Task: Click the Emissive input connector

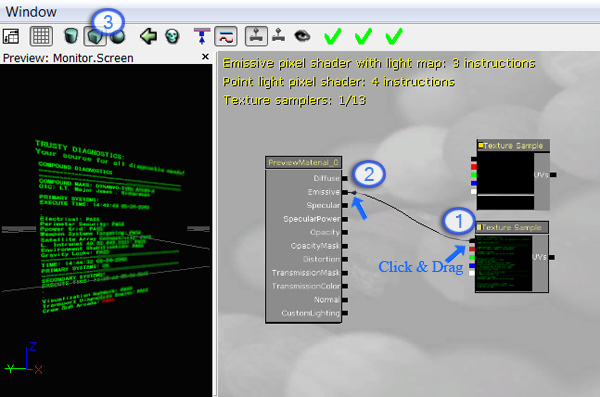Action: tap(345, 192)
